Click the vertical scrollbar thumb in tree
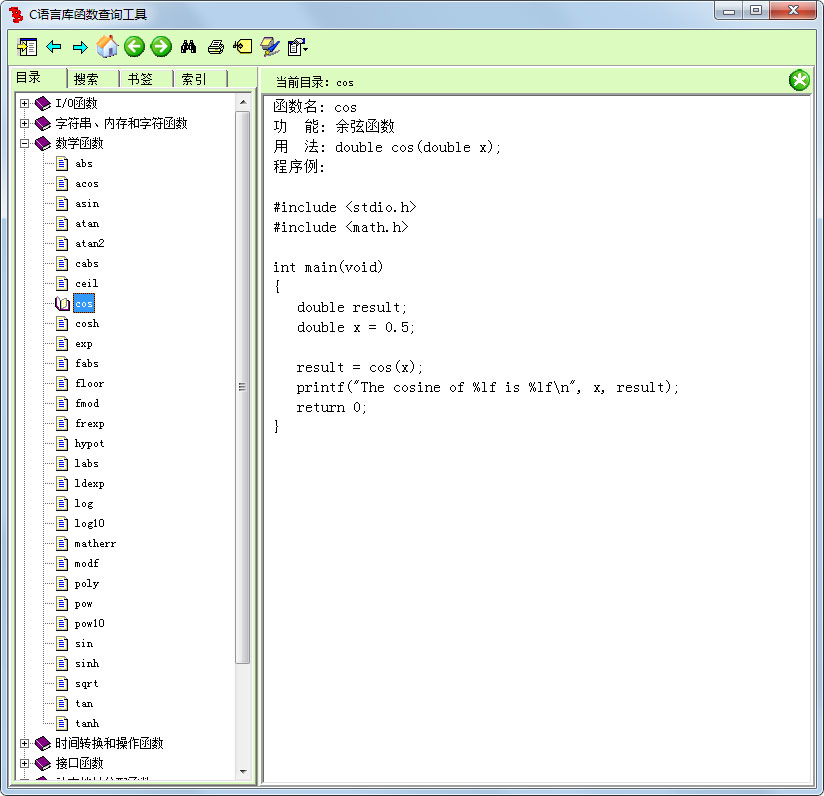824x796 pixels. tap(243, 387)
